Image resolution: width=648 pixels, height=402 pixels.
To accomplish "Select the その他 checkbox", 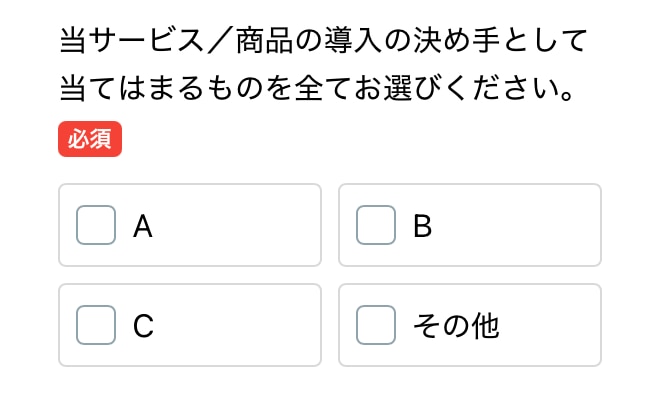I will 376,325.
